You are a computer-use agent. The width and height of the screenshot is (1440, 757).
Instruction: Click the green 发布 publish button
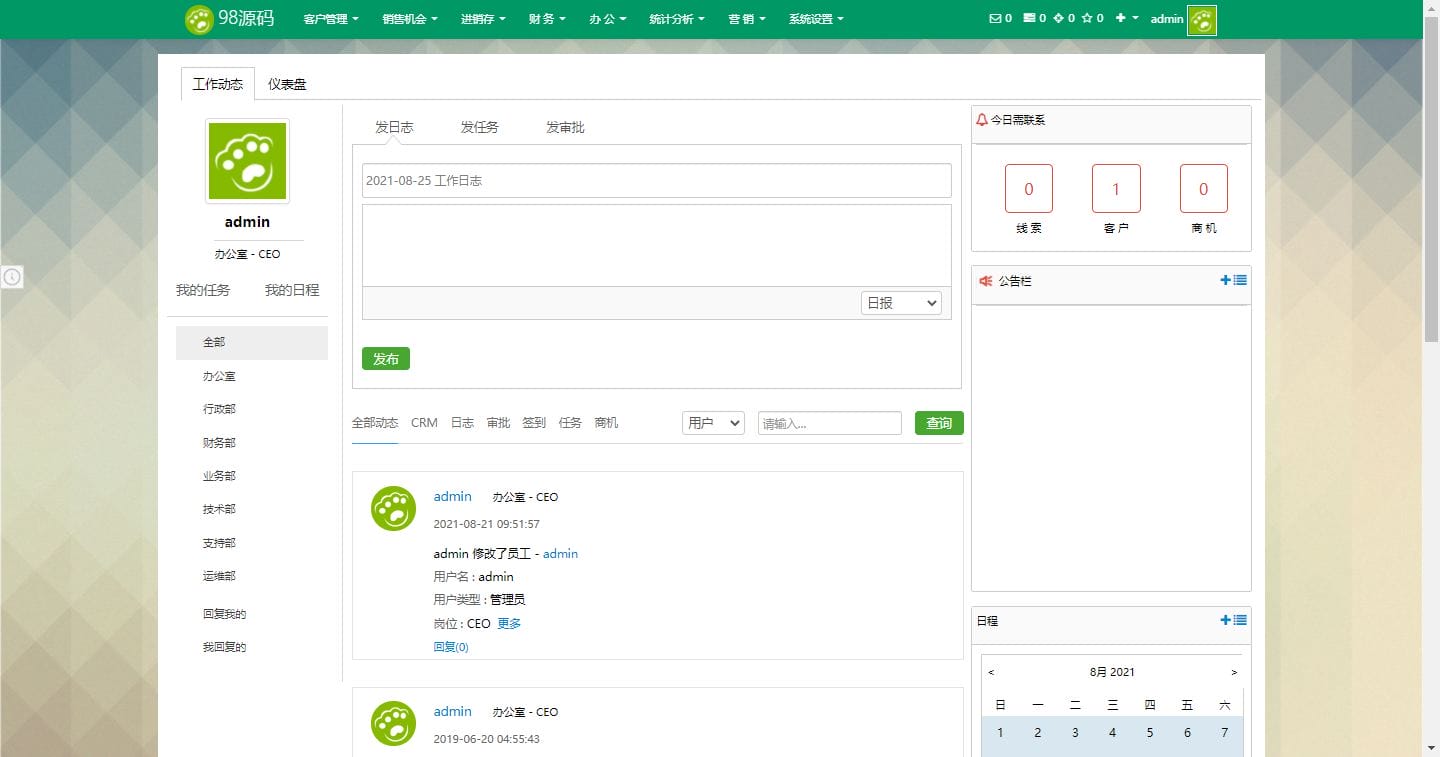click(386, 358)
